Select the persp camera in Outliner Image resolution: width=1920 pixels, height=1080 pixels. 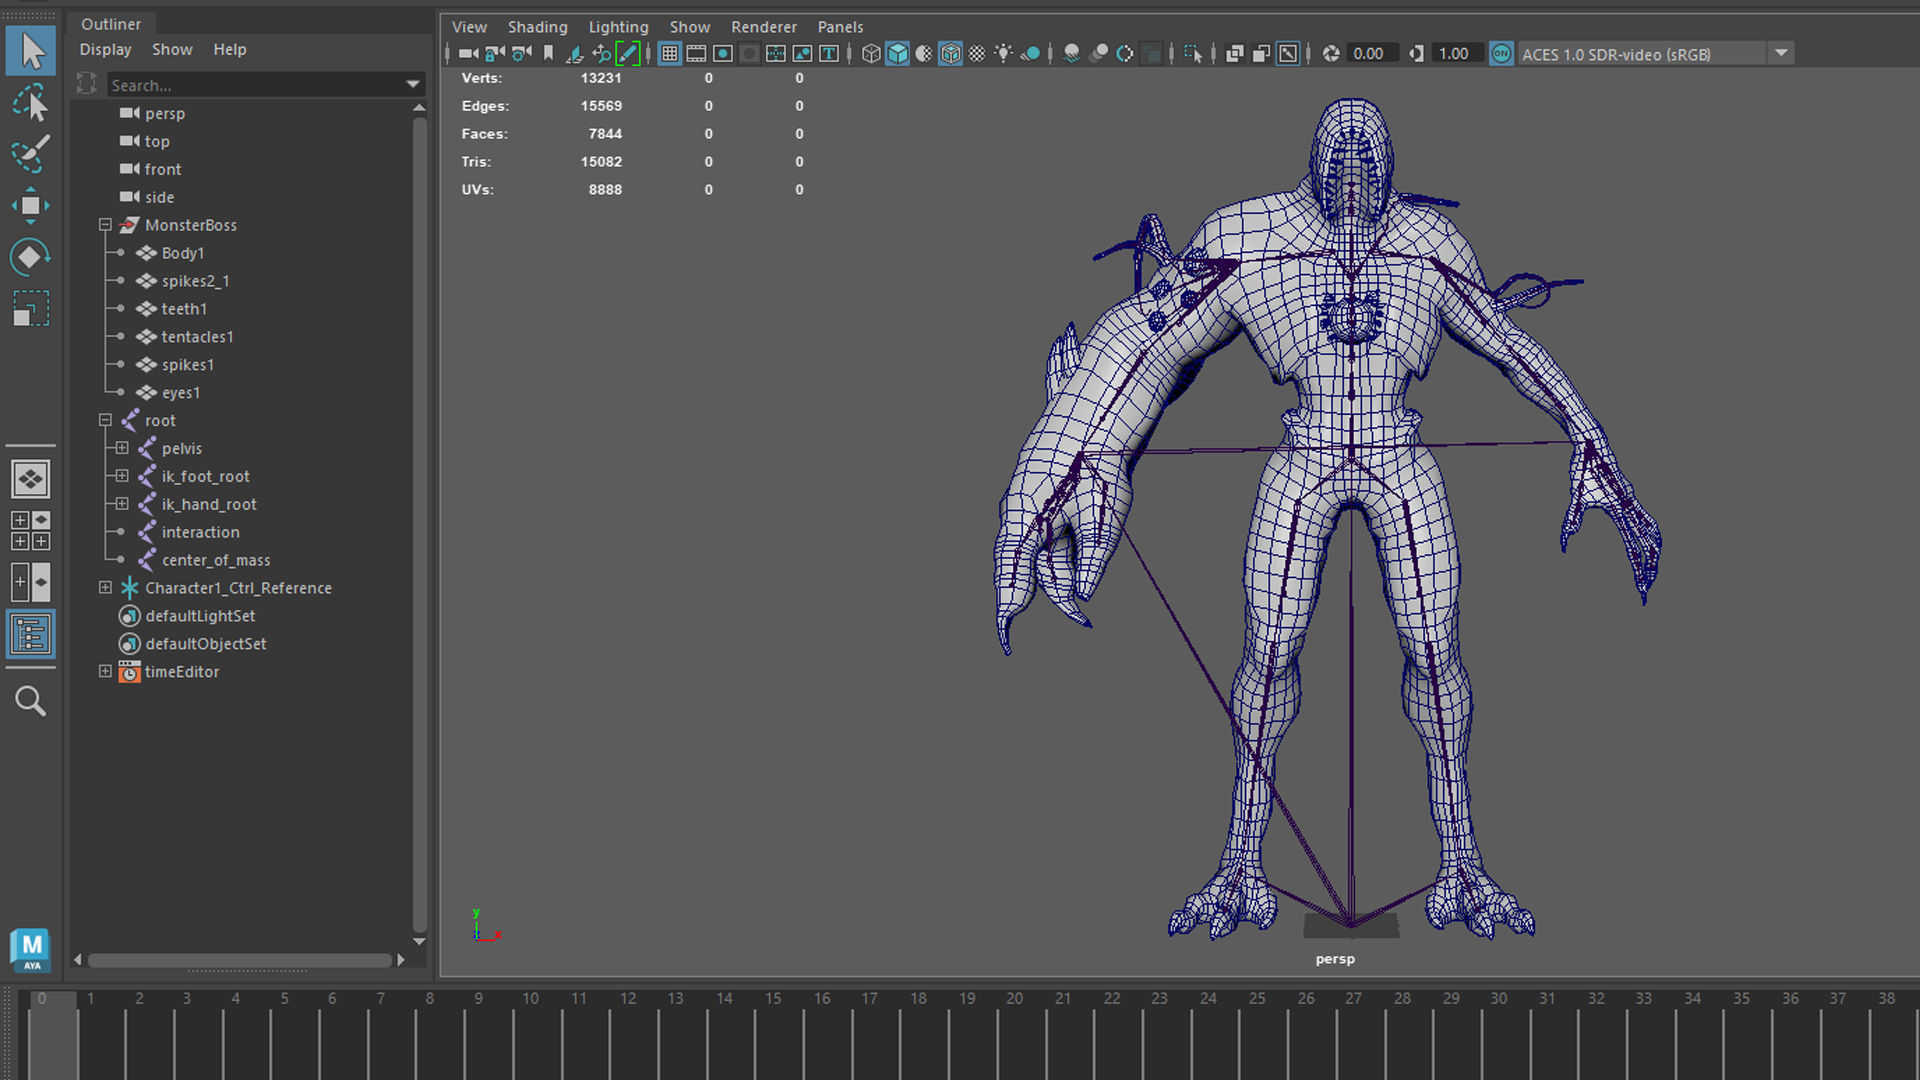pos(165,114)
